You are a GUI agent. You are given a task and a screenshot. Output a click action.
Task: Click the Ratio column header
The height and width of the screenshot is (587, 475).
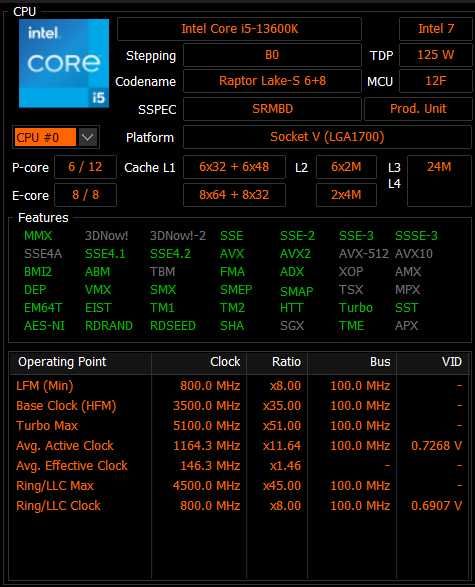point(277,362)
